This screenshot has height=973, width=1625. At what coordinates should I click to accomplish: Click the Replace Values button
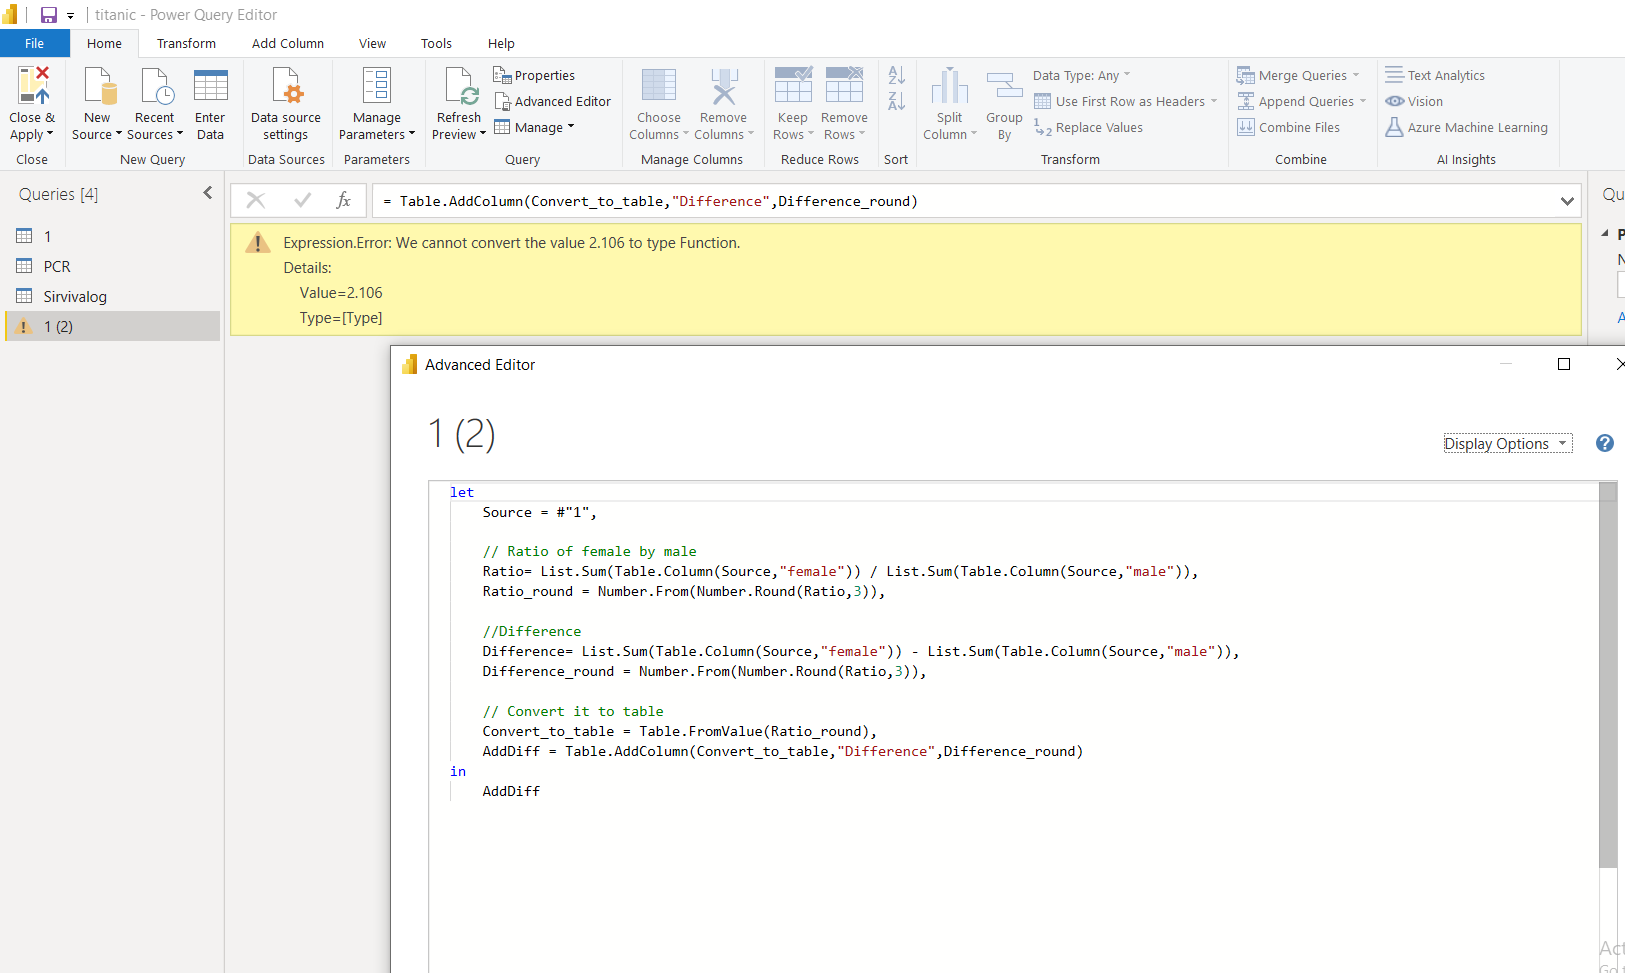coord(1088,127)
